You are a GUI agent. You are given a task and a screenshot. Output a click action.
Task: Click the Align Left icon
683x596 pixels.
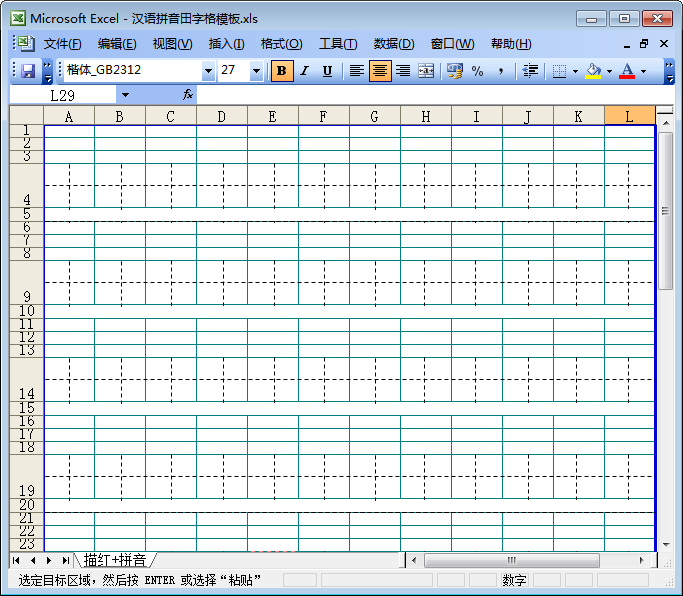357,71
